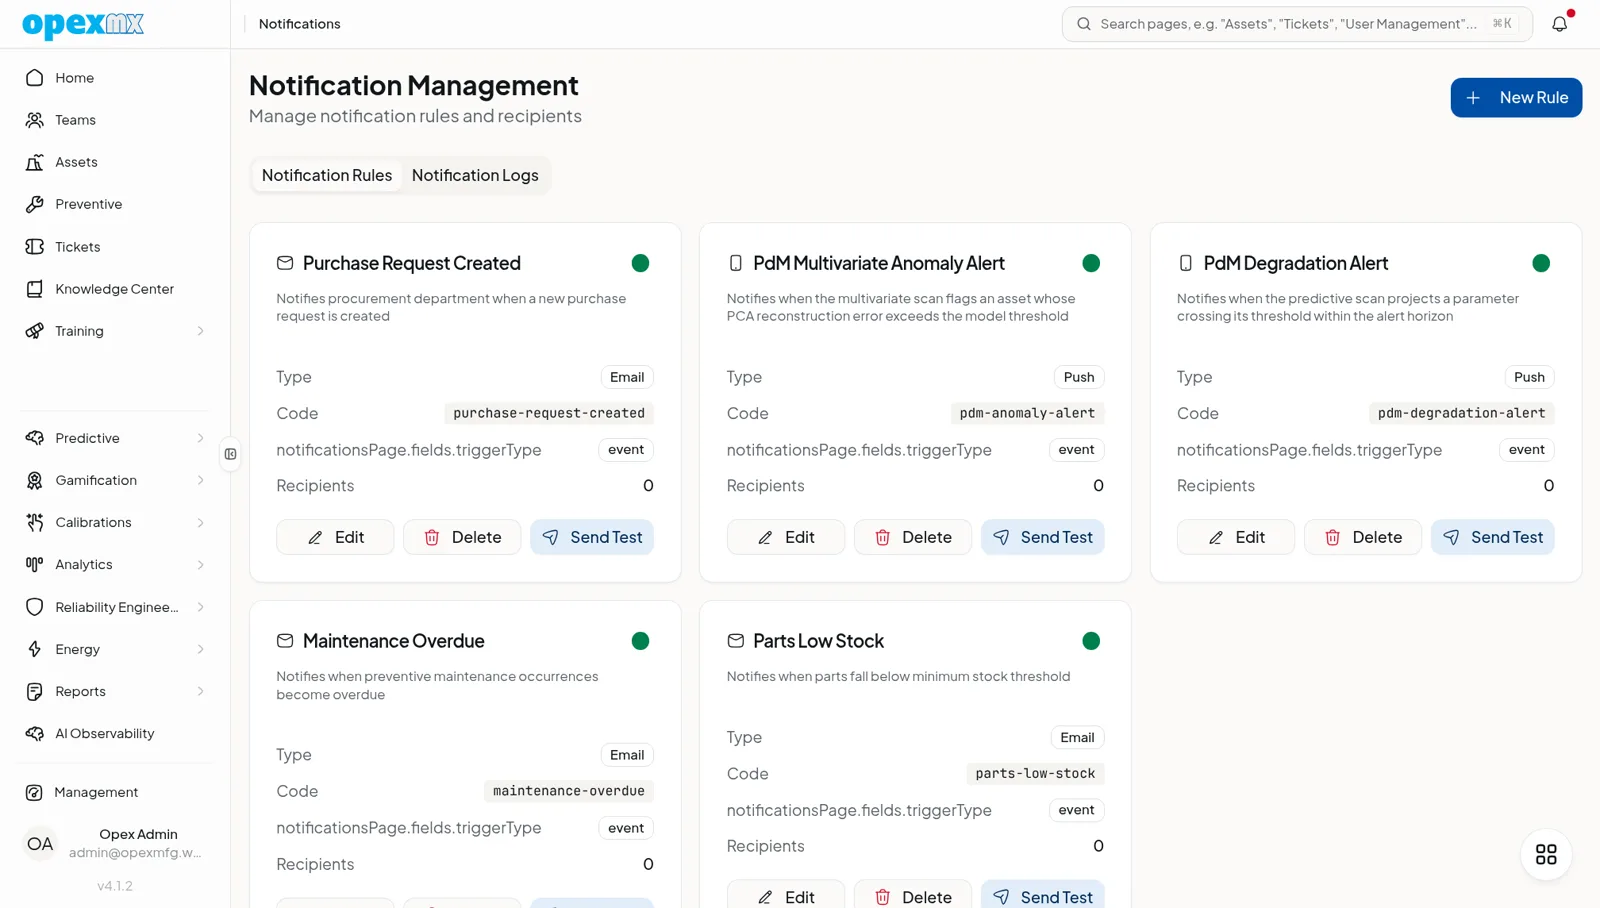
Task: Expand the Training submenu chevron
Action: 200,331
